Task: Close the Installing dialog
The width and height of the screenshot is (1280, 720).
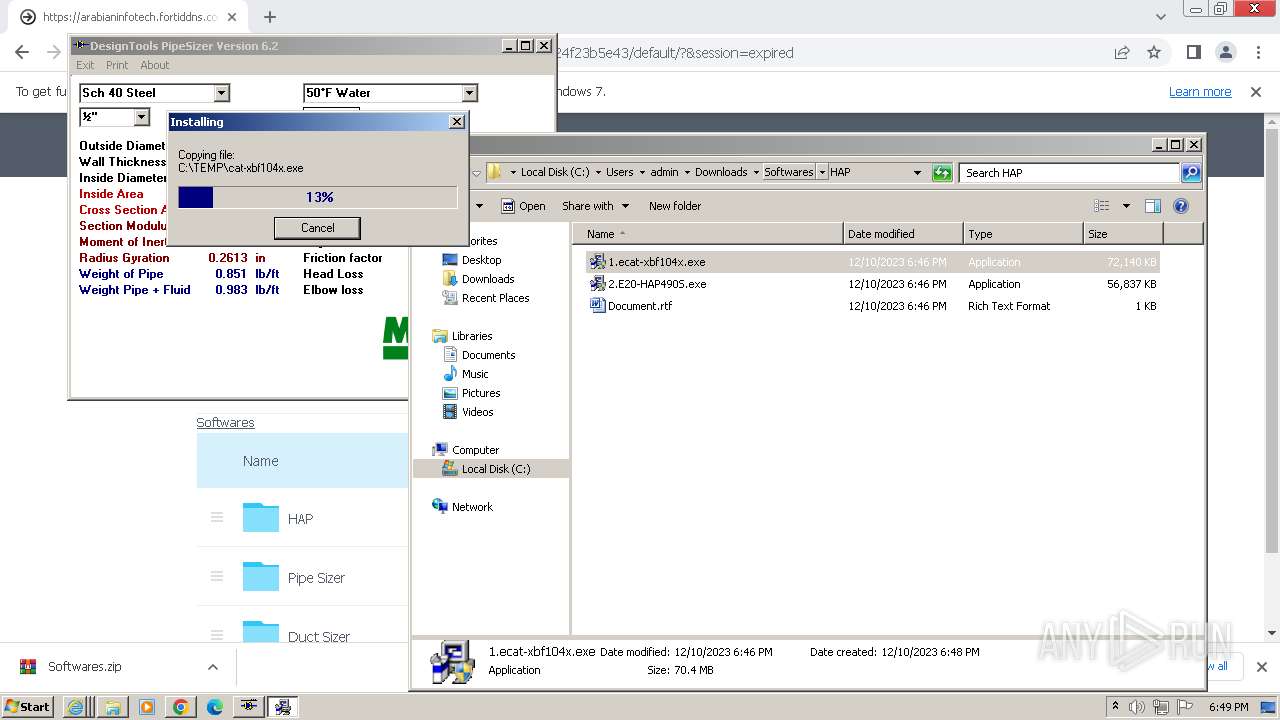Action: [457, 122]
